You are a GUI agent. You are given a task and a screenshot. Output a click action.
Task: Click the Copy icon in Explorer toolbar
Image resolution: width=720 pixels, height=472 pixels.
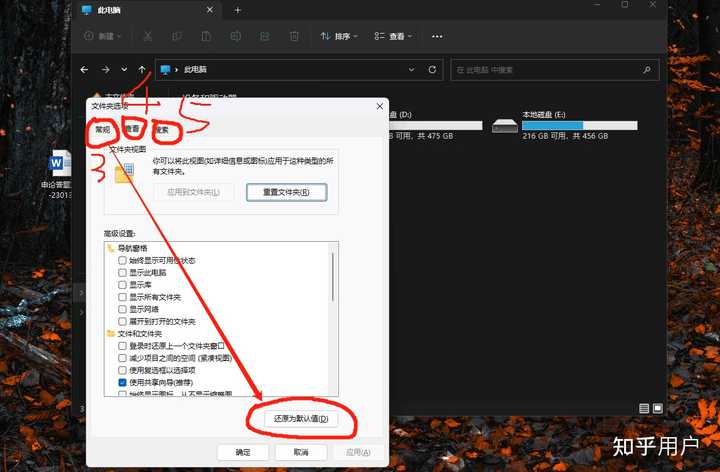click(x=177, y=36)
